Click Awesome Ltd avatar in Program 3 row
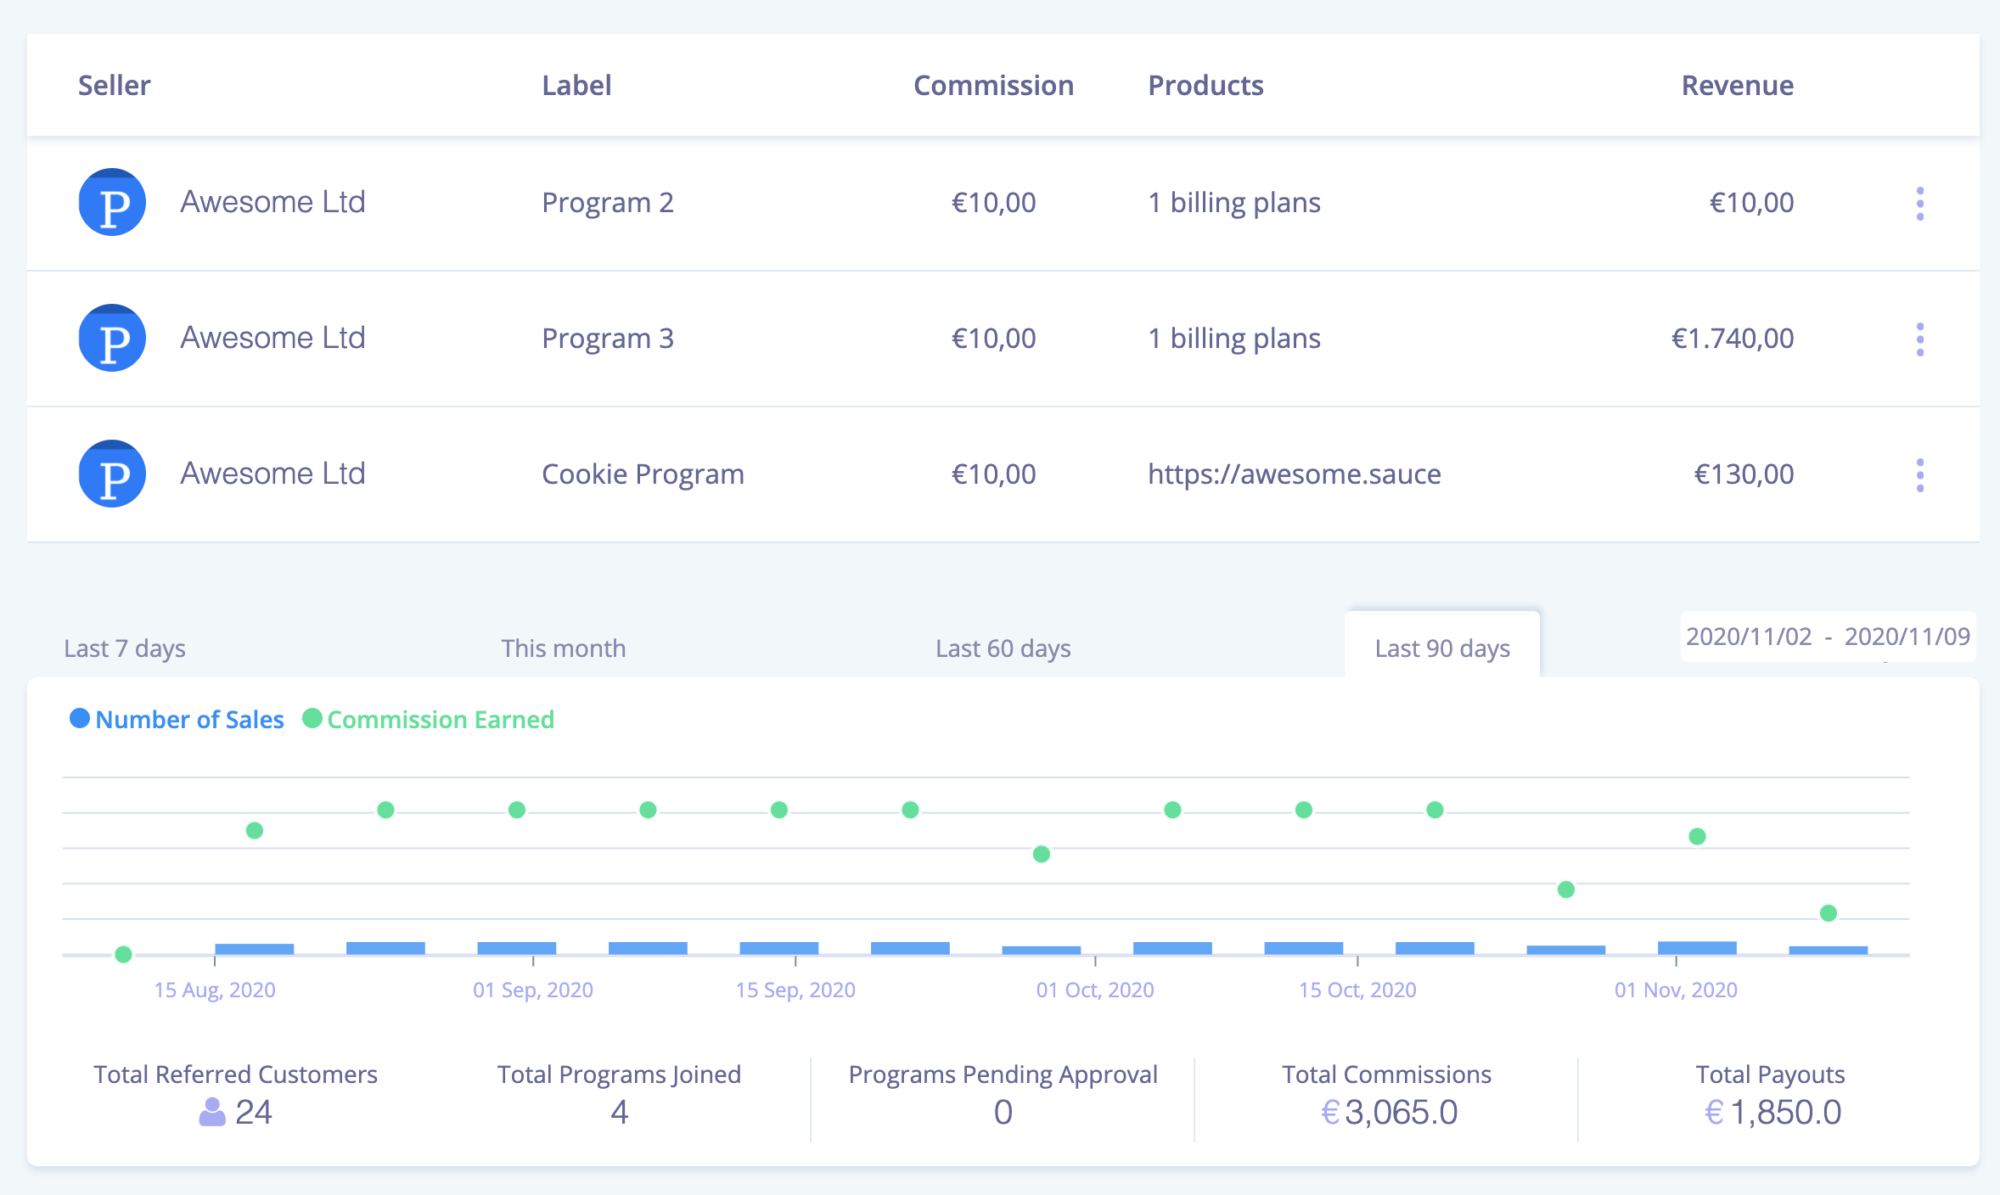 112,339
